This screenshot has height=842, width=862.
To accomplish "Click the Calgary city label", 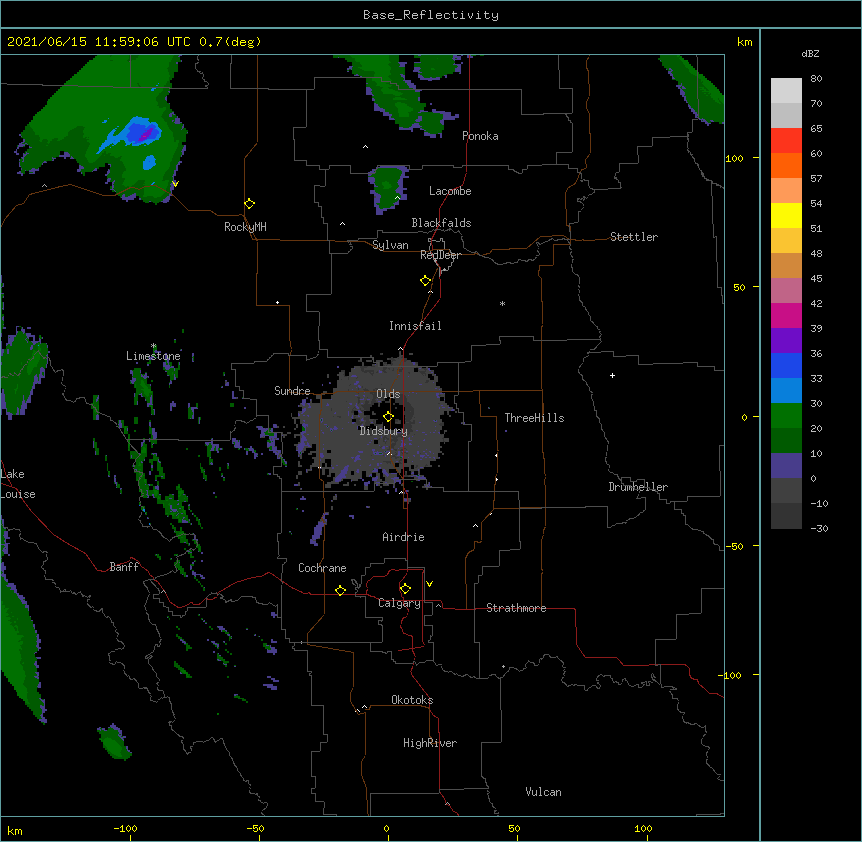I will 399,603.
